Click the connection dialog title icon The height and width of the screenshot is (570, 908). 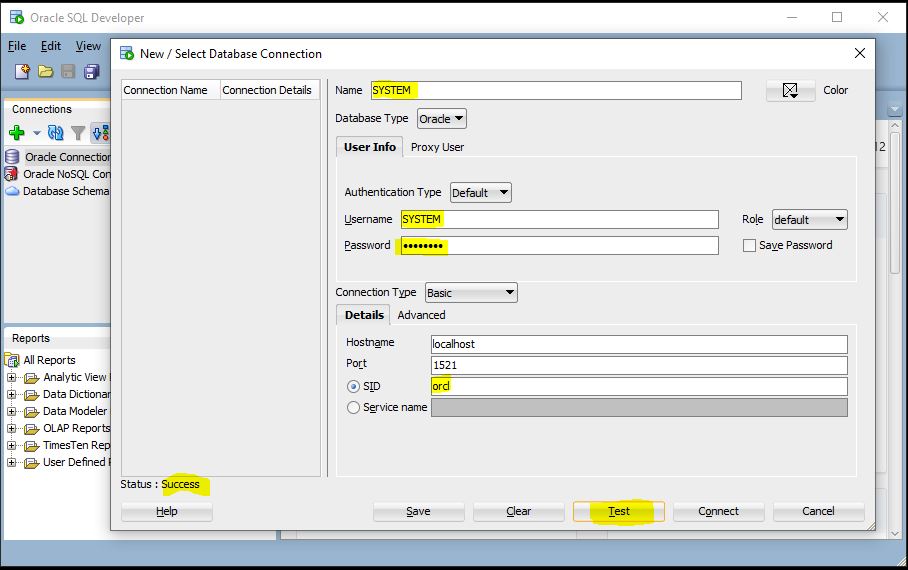click(127, 53)
